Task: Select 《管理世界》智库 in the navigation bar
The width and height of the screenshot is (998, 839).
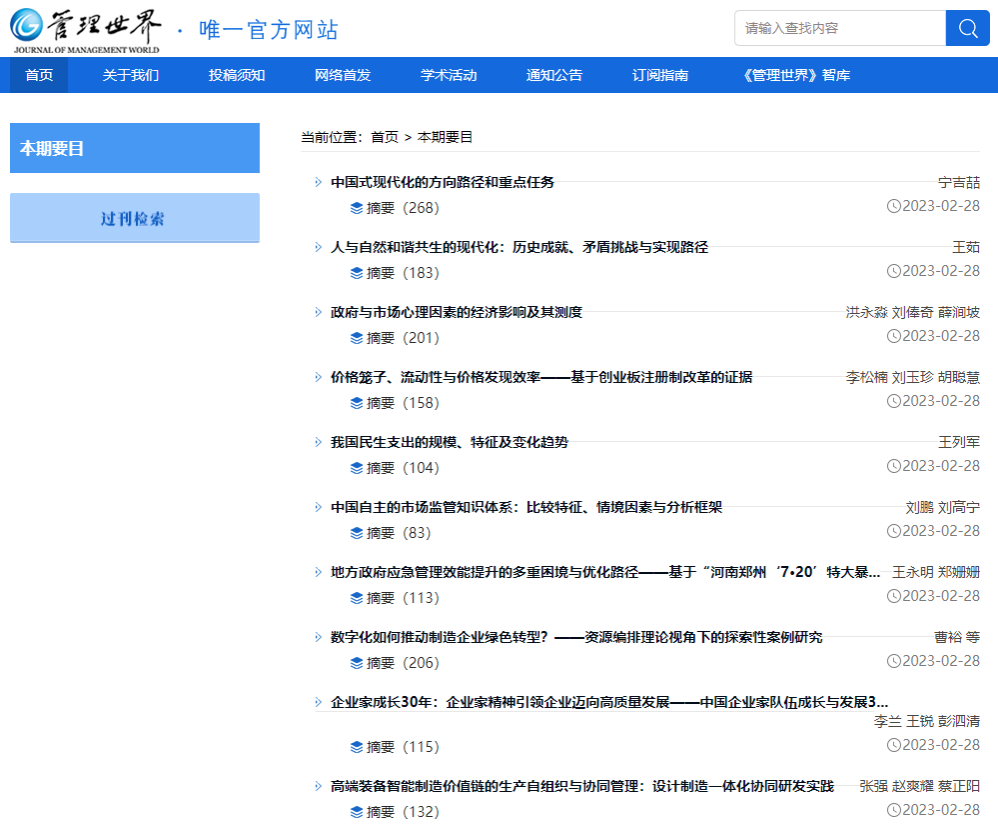Action: tap(797, 75)
